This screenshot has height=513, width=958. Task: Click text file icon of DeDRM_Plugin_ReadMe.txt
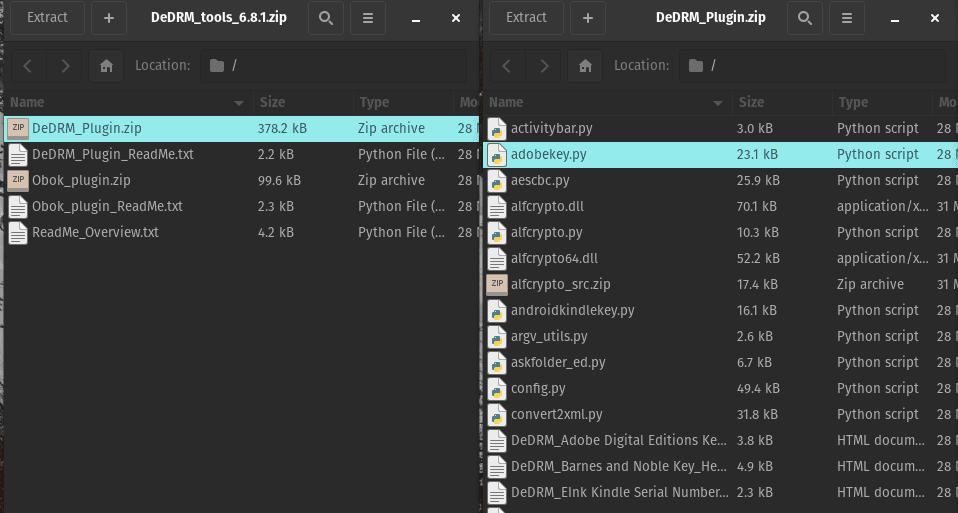[x=18, y=155]
